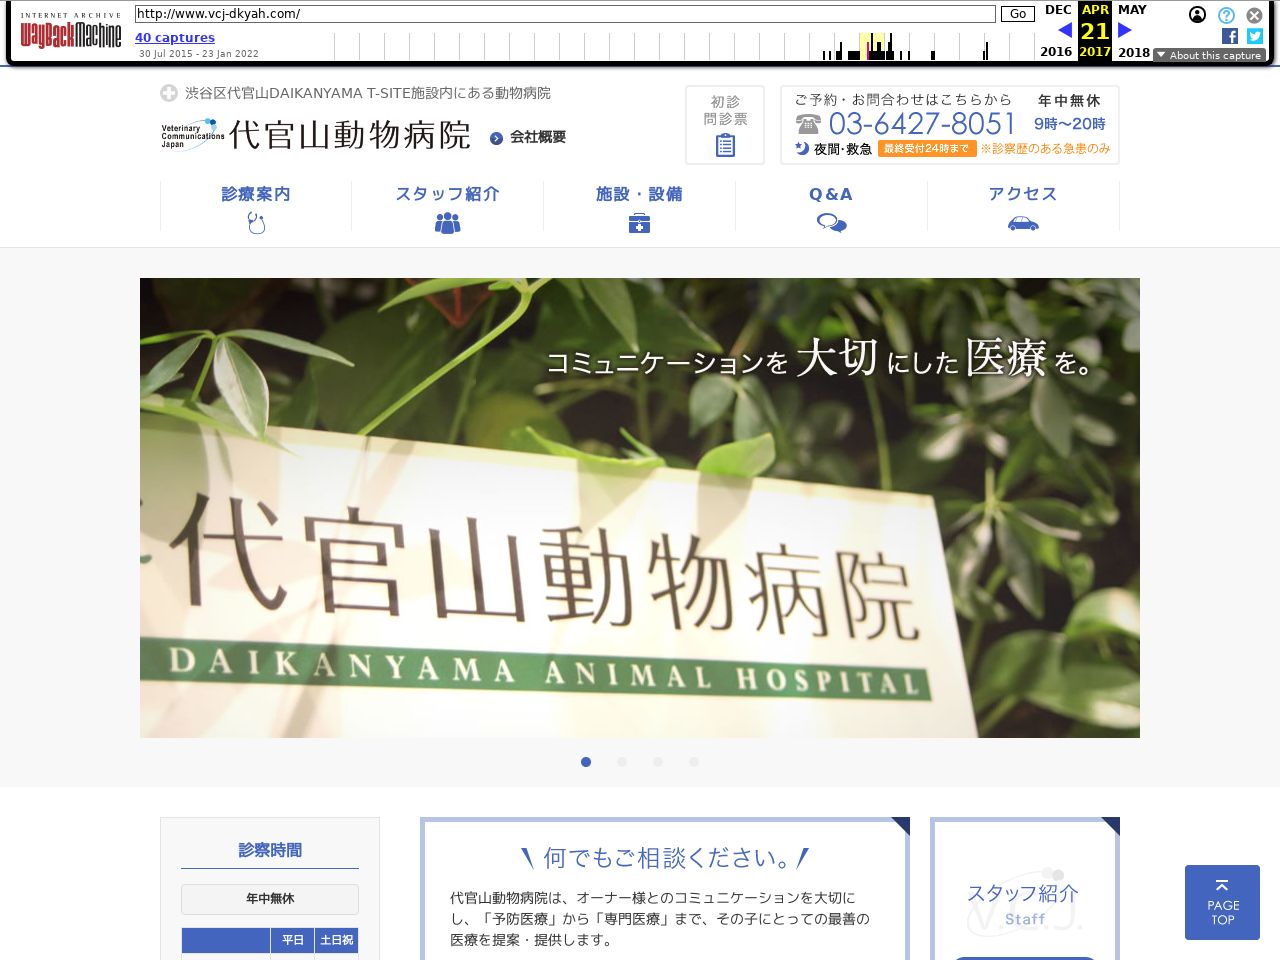Click the Wayback Machine logo
Viewport: 1280px width, 960px height.
click(71, 33)
